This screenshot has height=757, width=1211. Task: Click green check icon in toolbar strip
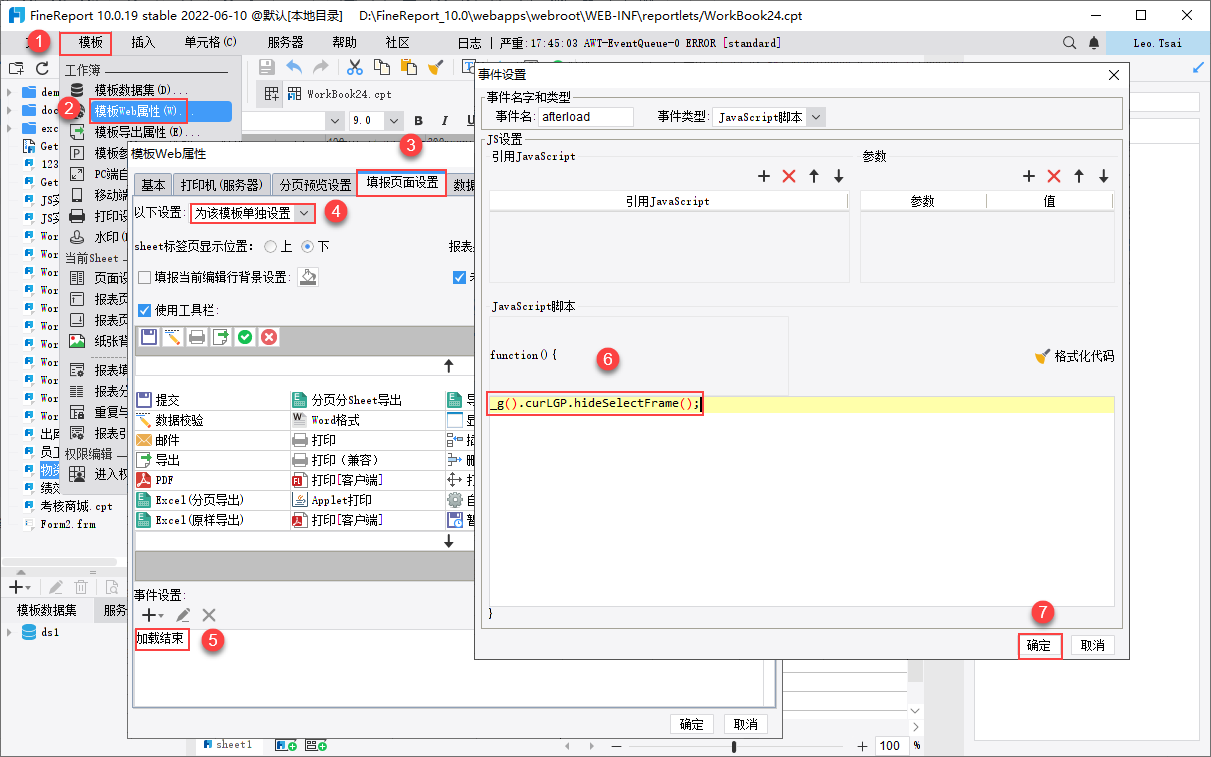coord(245,337)
